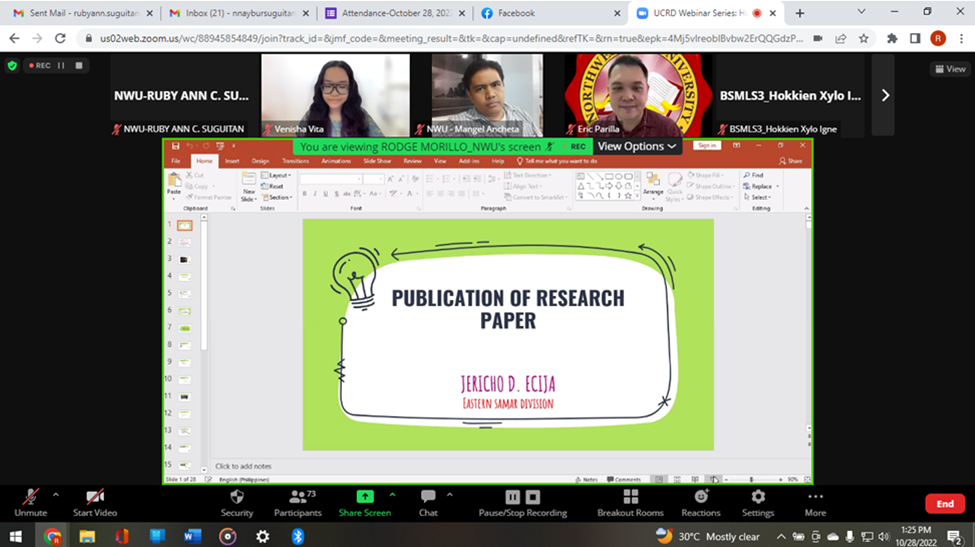Viewport: 975px width, 547px height.
Task: Open Breakout Rooms
Action: tap(630, 497)
